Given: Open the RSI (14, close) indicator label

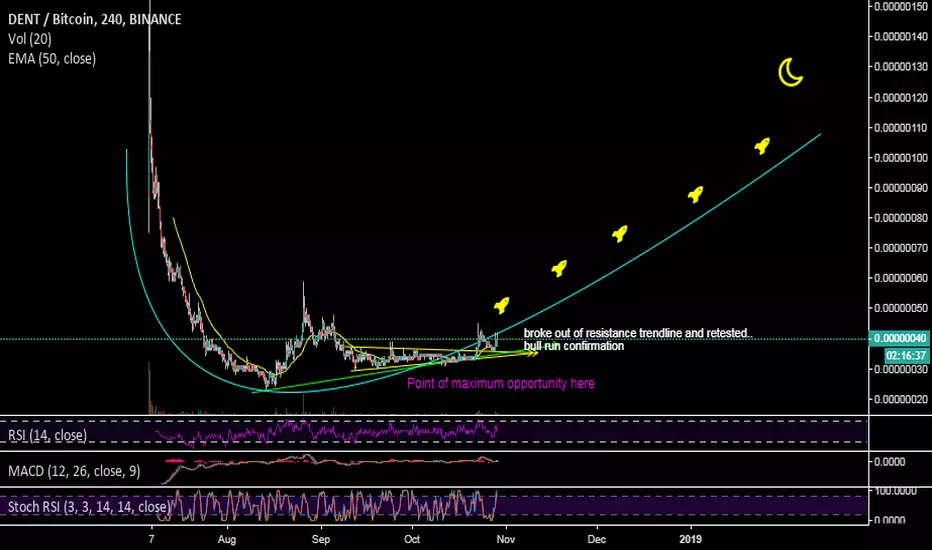Looking at the screenshot, I should tap(47, 435).
